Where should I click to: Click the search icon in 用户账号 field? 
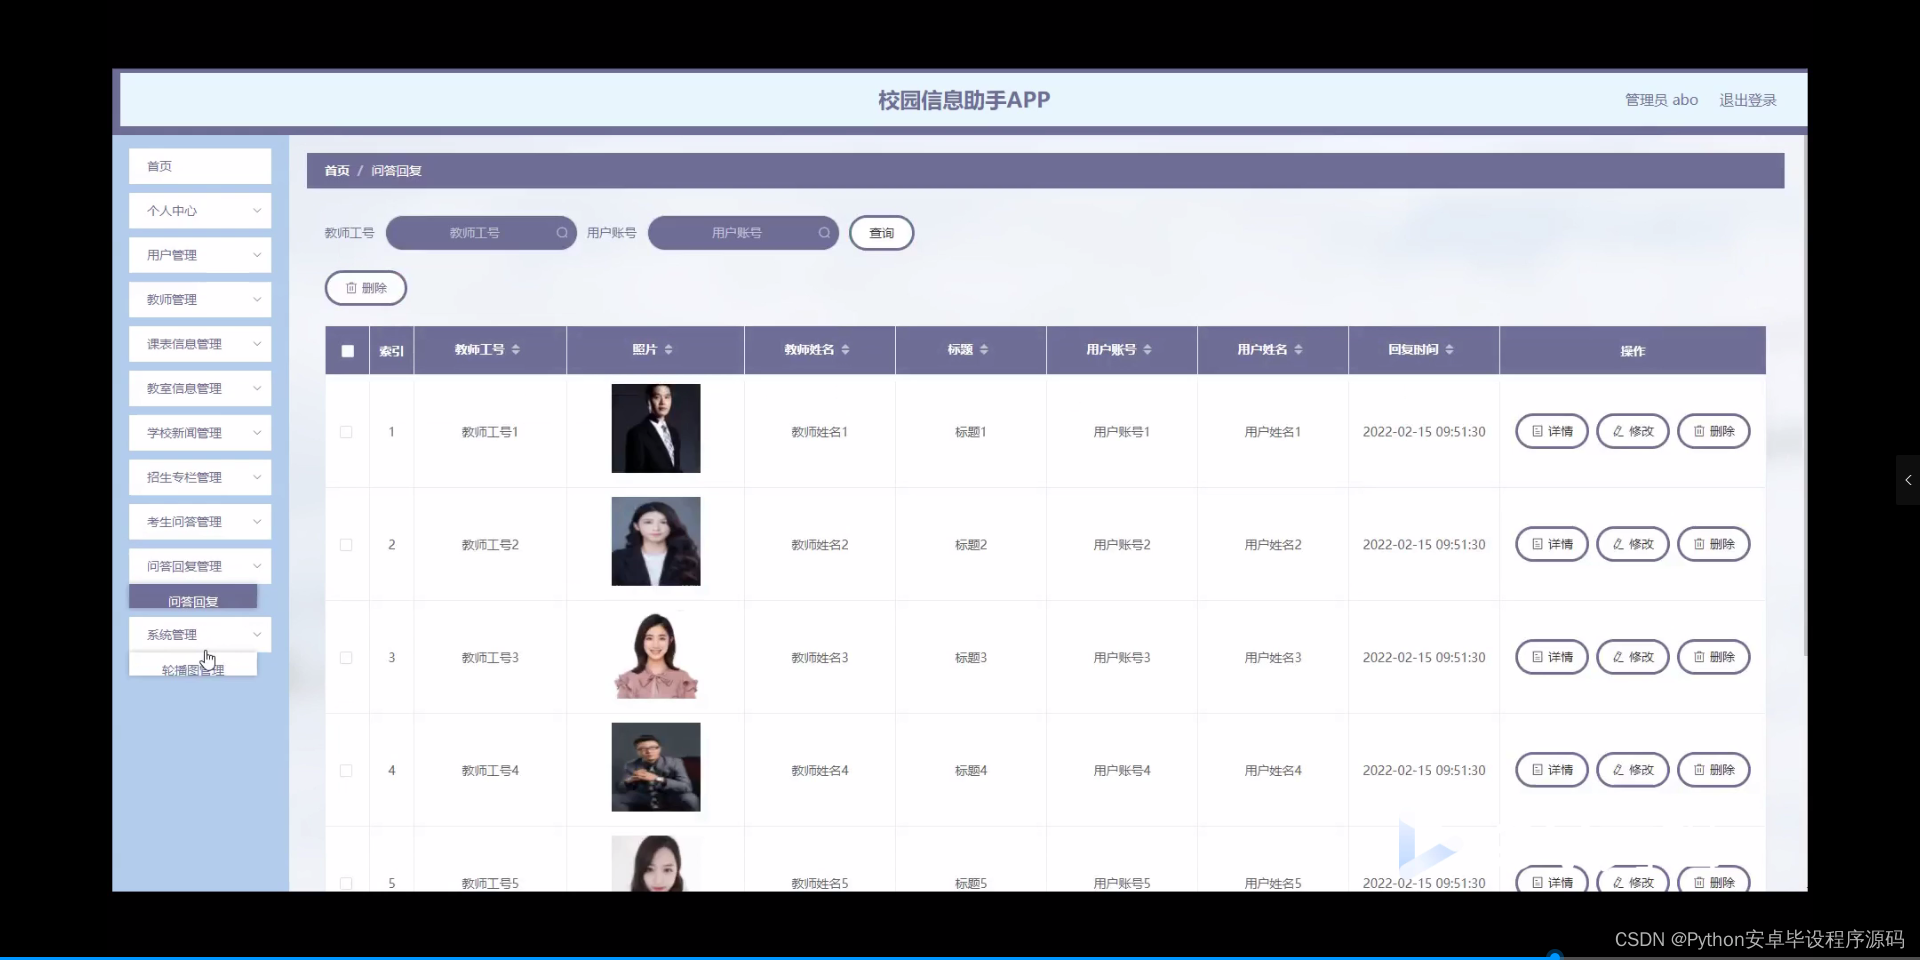point(823,233)
